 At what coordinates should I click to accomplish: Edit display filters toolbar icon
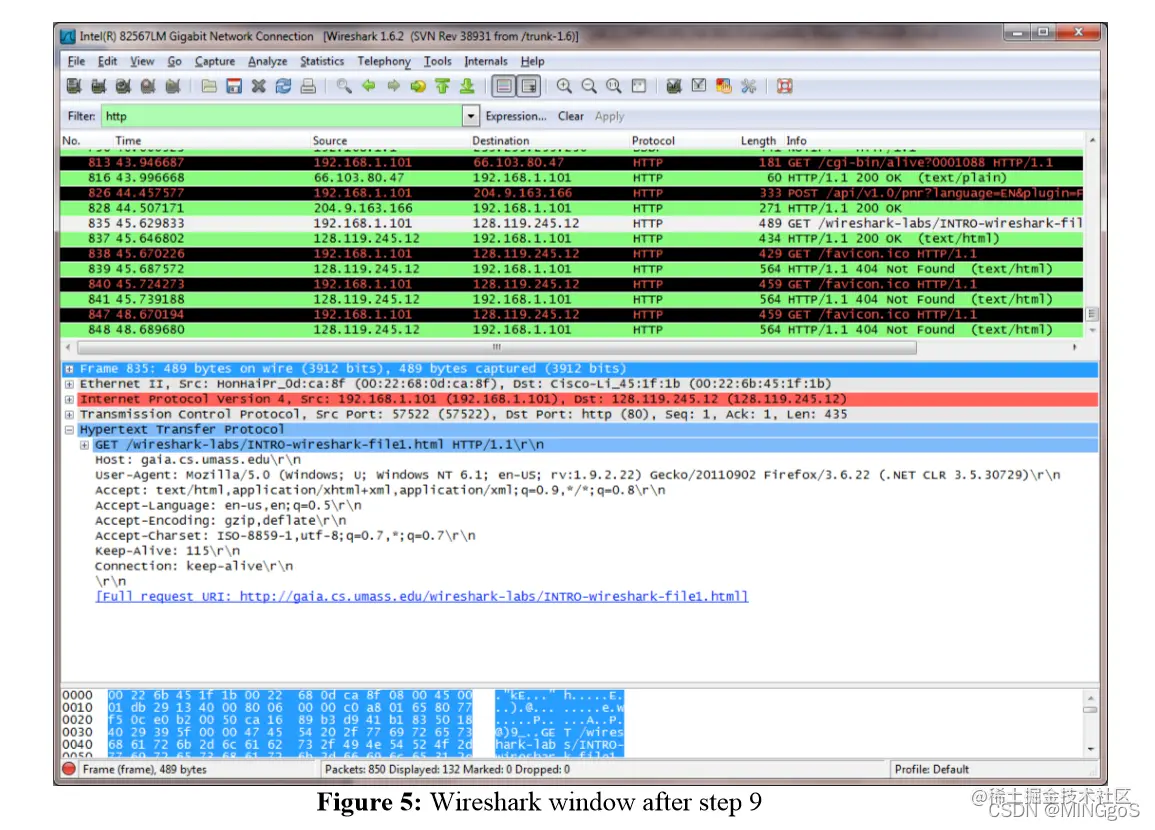tap(699, 86)
